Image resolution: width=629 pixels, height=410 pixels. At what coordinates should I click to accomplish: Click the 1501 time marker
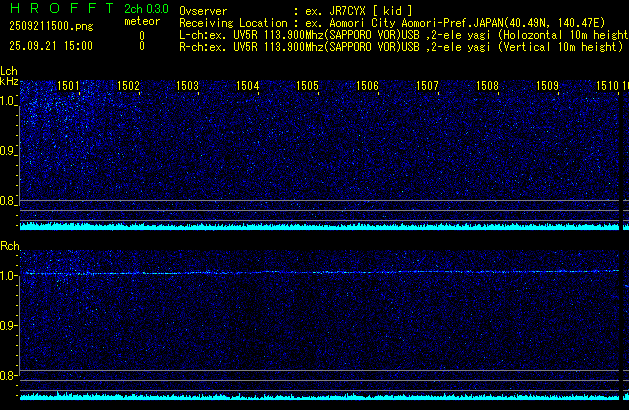click(69, 87)
